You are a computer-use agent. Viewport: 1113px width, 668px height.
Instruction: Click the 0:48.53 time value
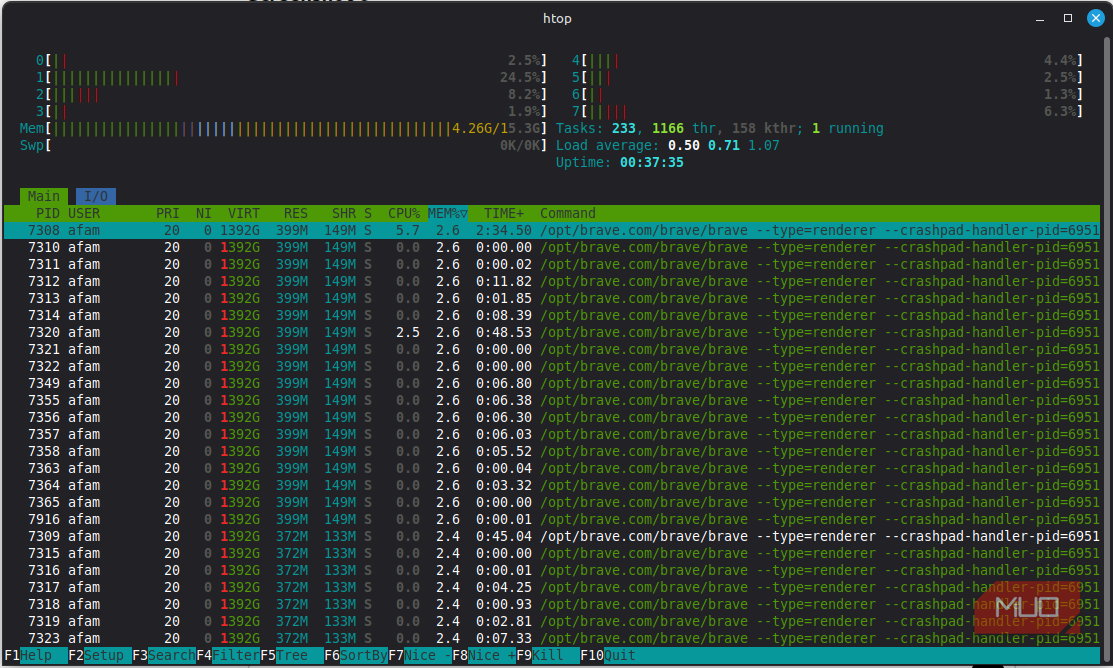click(504, 332)
